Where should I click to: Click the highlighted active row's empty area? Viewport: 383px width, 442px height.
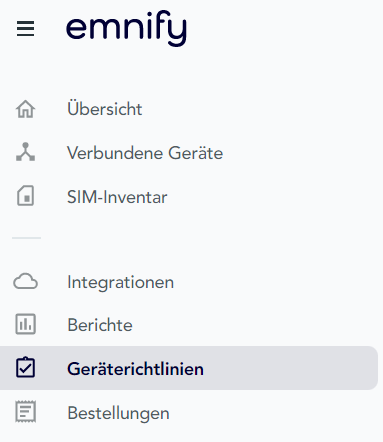click(x=290, y=368)
